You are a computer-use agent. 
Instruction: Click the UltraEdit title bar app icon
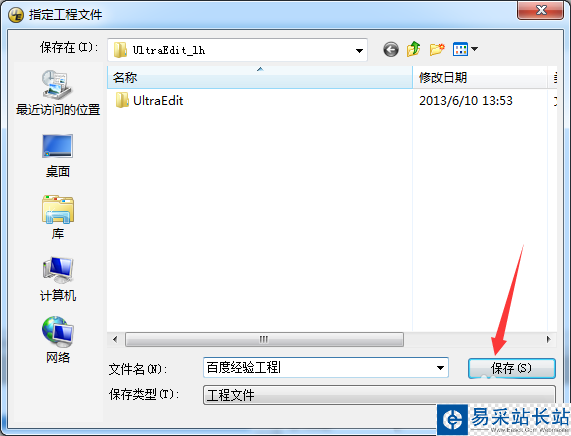16,15
